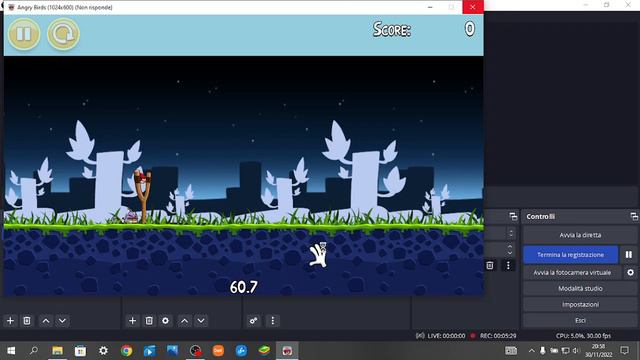Viewport: 640px width, 360px height.
Task: Open the transitions three-dot menu
Action: pos(508,266)
